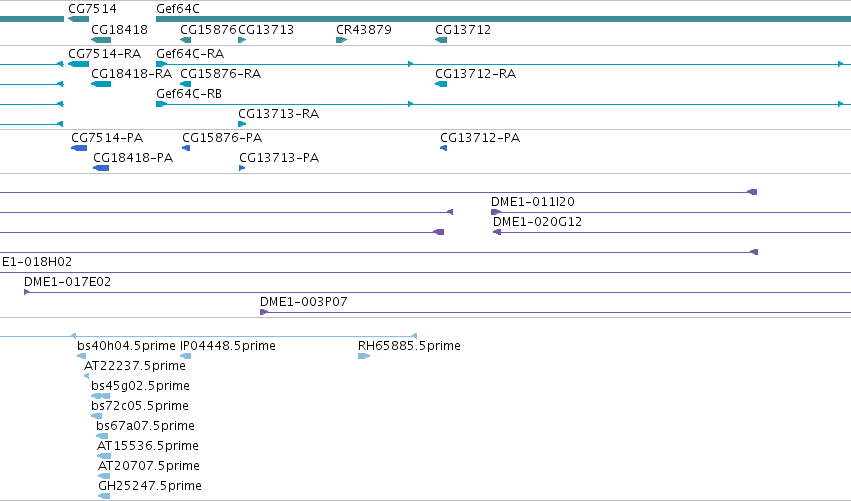Select transcript label CG7514-RA
The image size is (851, 501).
104,53
